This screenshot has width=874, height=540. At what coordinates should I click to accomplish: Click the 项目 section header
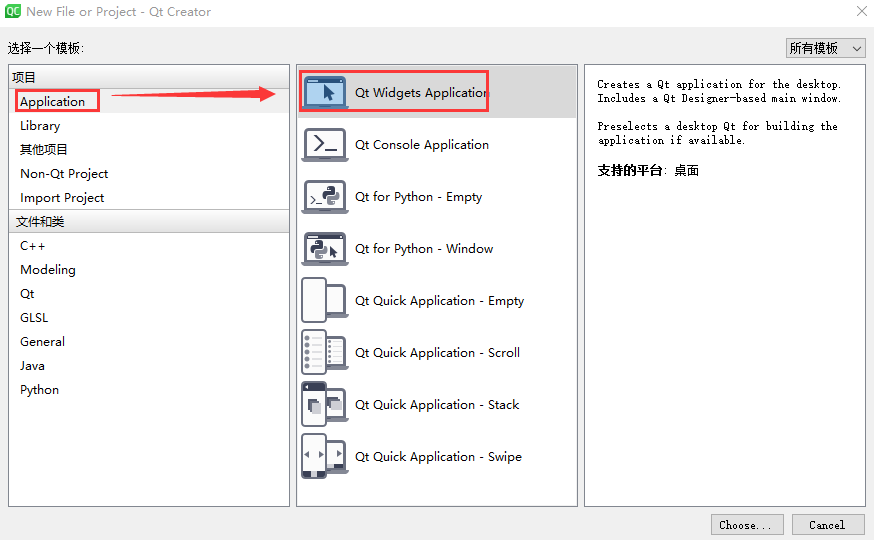(149, 77)
